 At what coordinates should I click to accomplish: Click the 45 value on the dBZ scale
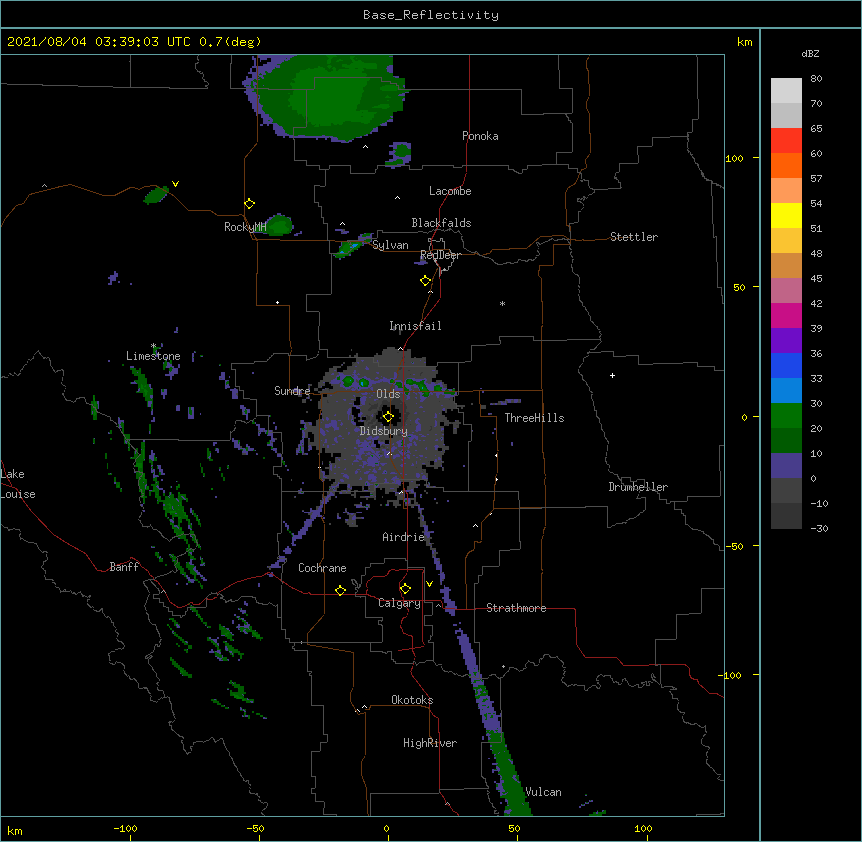(816, 278)
